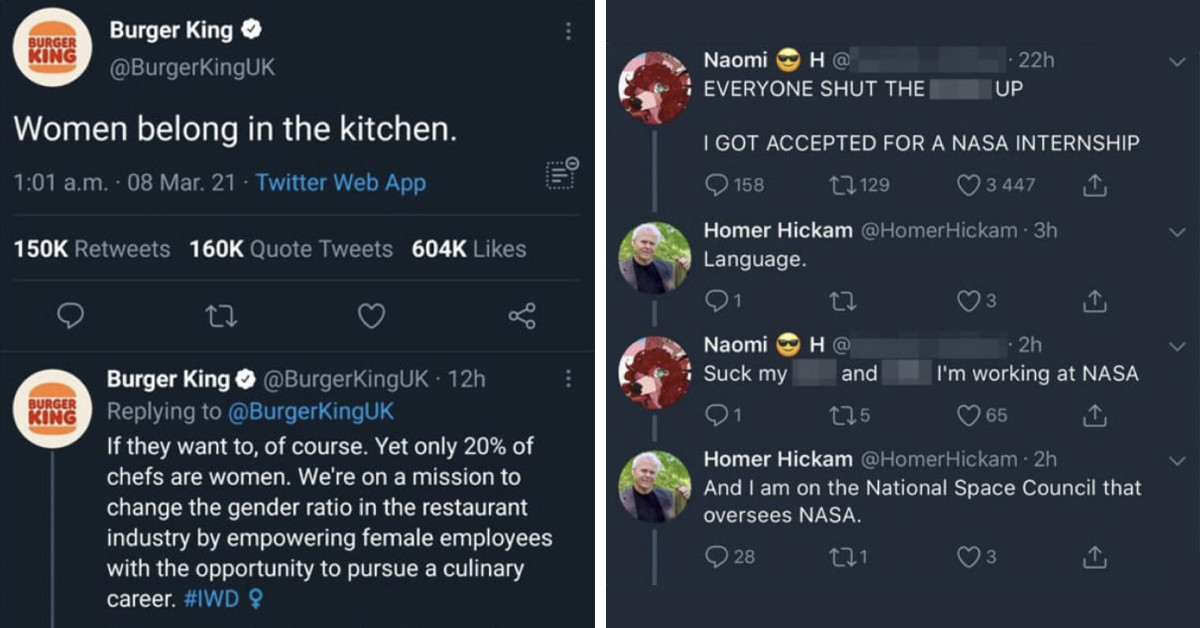Expand options chevron on Naomi's internship tweet
Viewport: 1200px width, 628px height.
(x=1176, y=60)
